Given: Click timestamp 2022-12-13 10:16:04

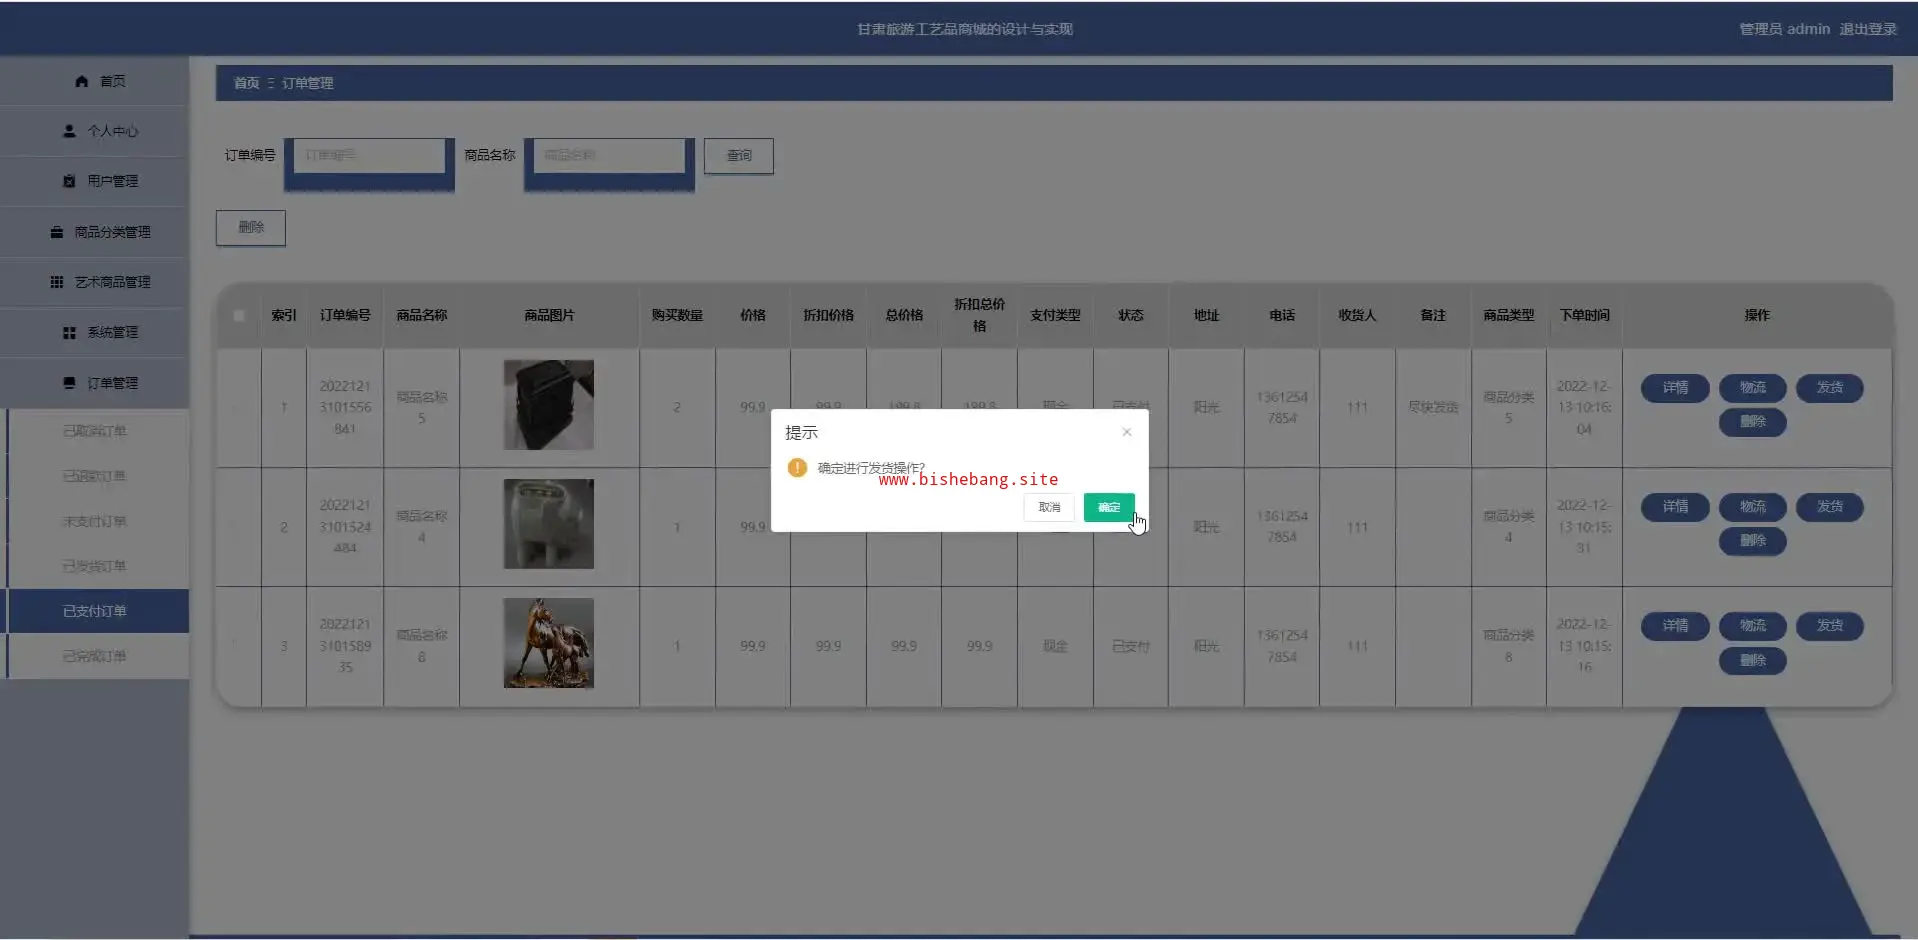Looking at the screenshot, I should [1584, 407].
